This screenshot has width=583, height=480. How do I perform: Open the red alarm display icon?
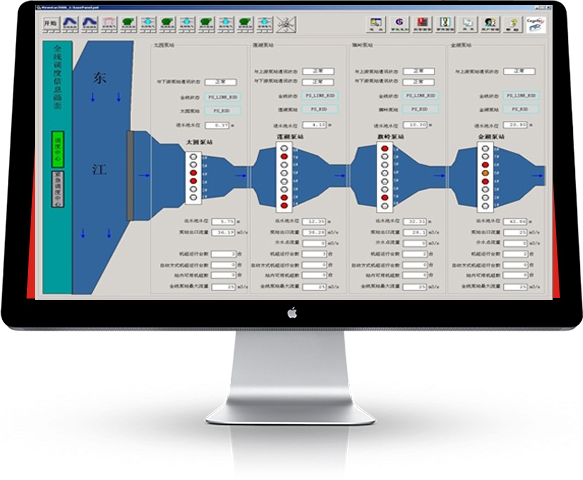point(422,25)
